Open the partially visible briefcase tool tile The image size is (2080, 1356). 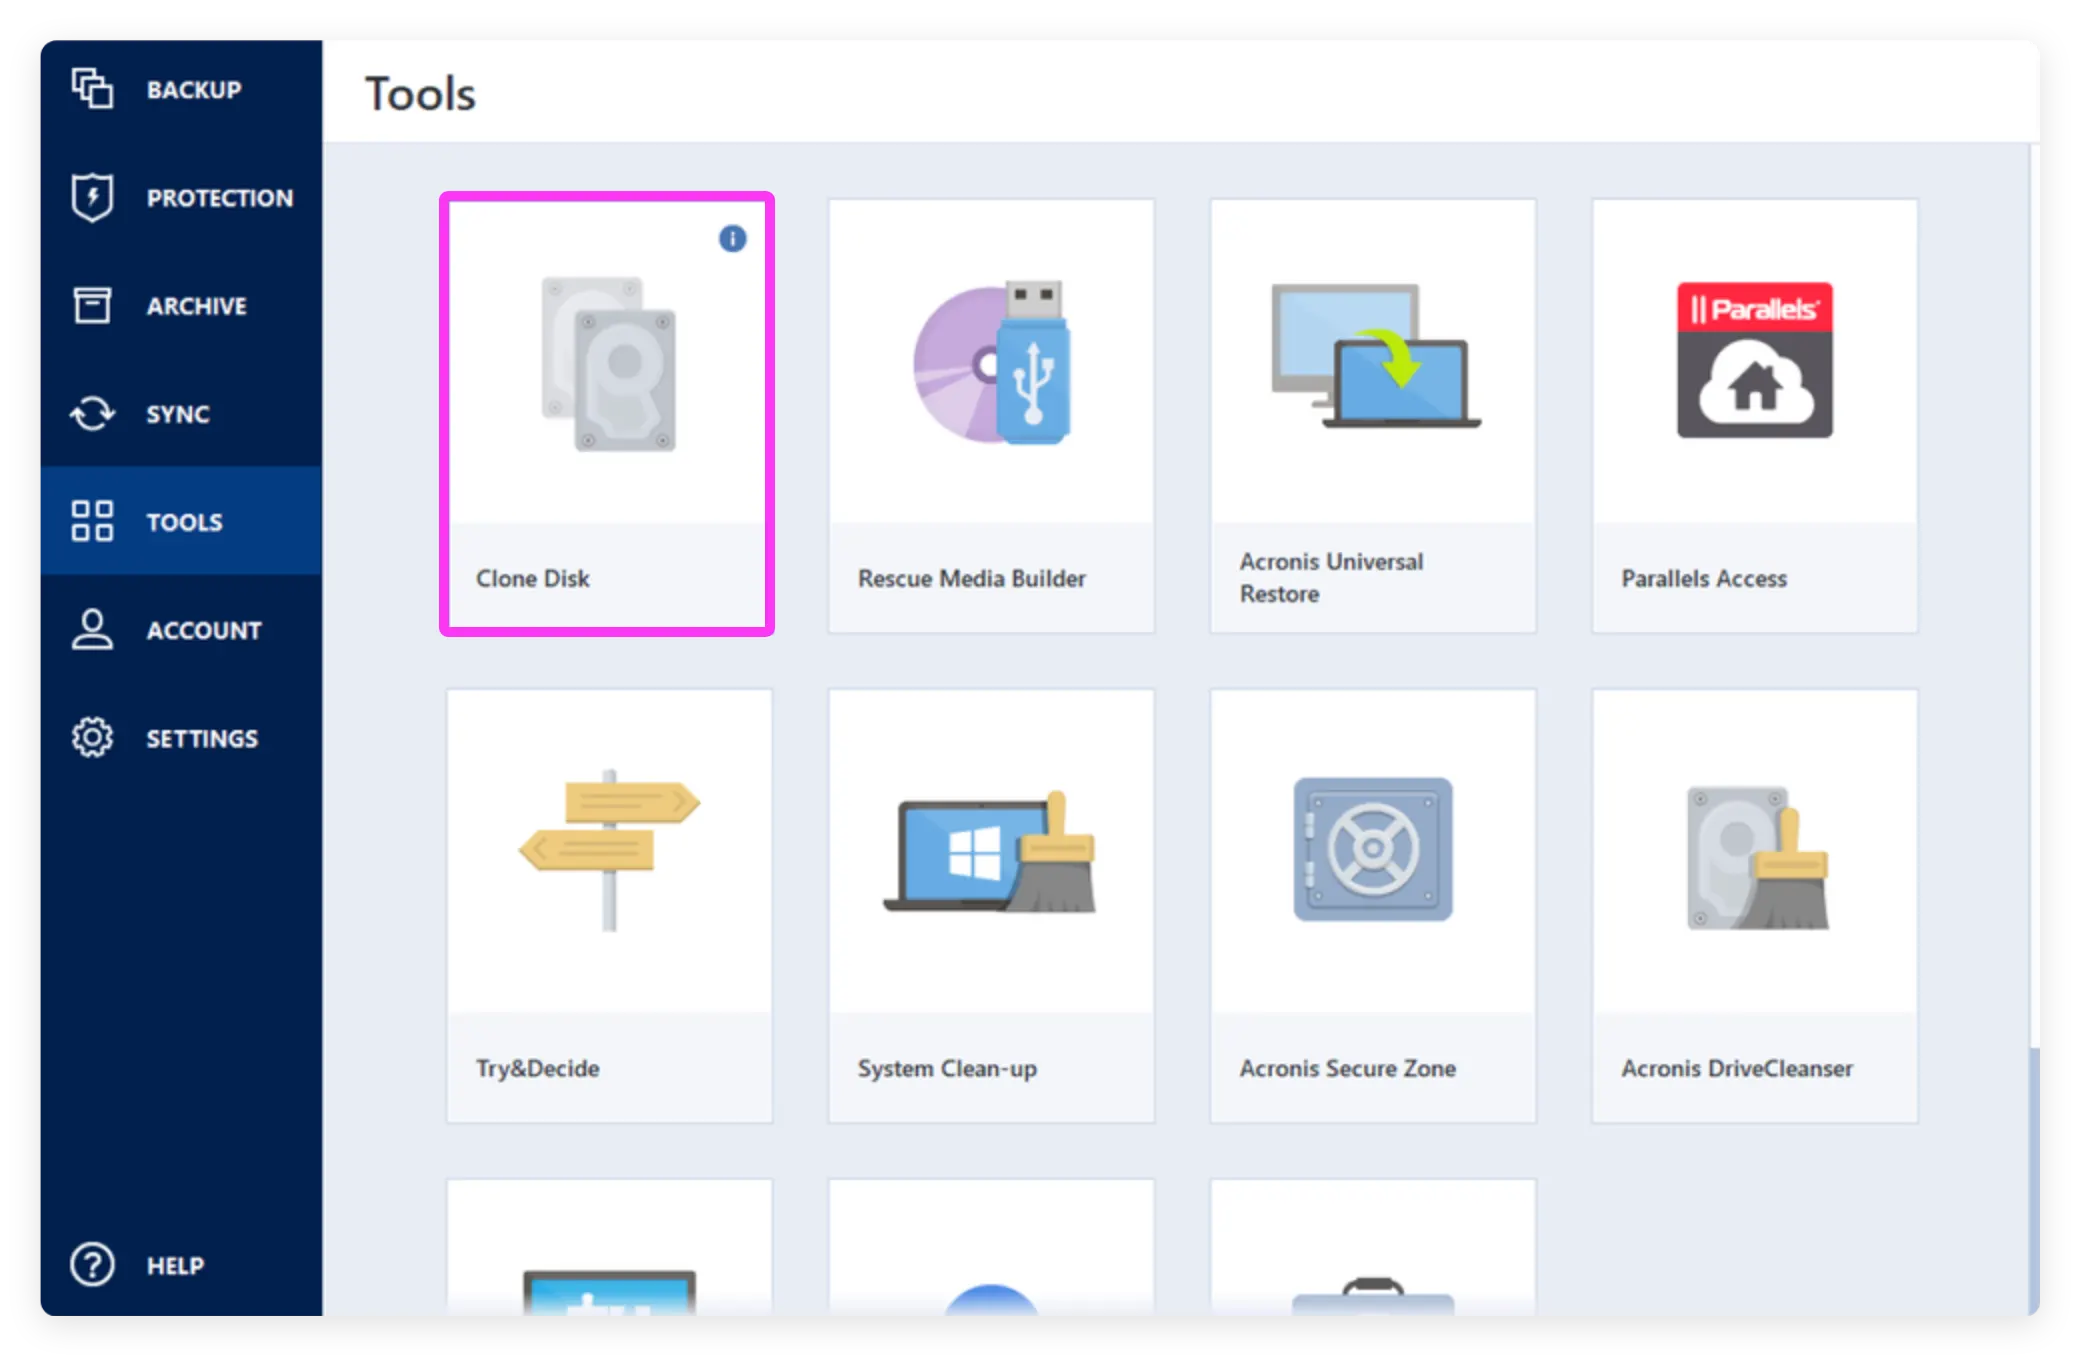1373,1247
